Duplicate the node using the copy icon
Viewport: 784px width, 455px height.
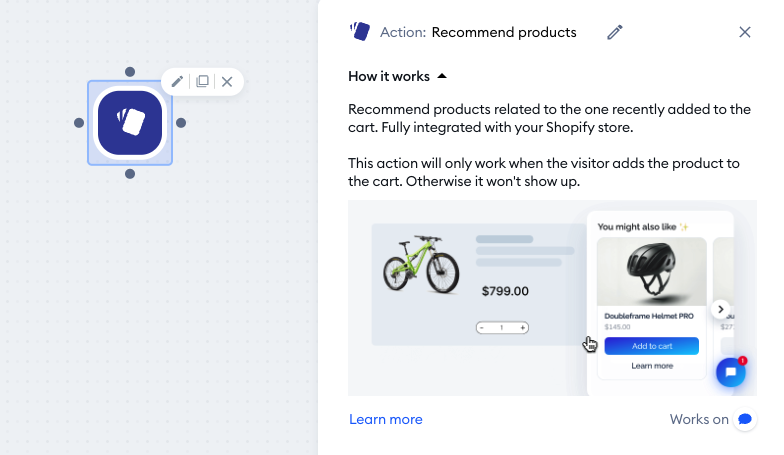[202, 82]
